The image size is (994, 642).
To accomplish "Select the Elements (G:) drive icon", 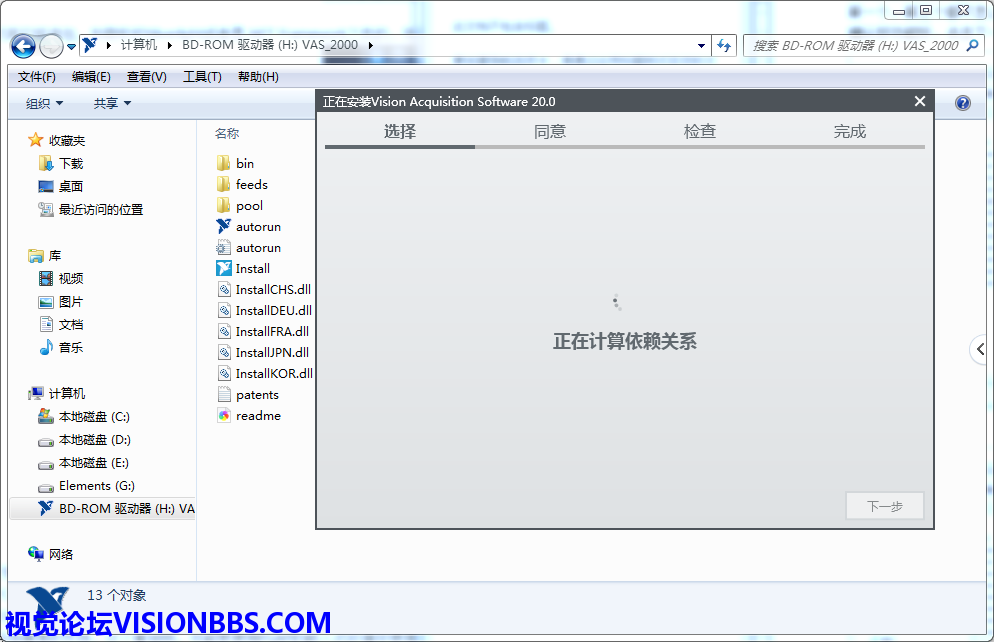I will click(x=45, y=486).
